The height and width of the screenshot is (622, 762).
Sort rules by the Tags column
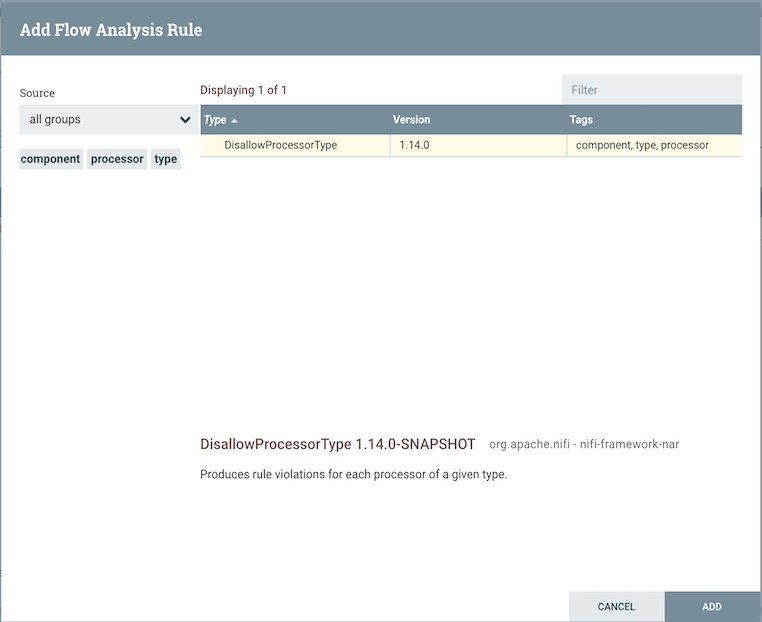(x=581, y=120)
